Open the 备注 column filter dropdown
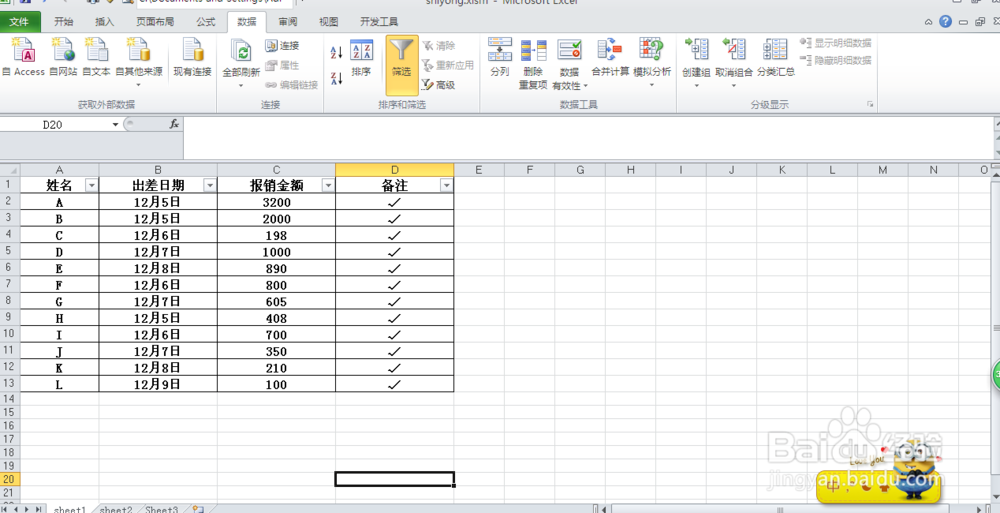Screen dimensions: 1000x513 tap(446, 186)
